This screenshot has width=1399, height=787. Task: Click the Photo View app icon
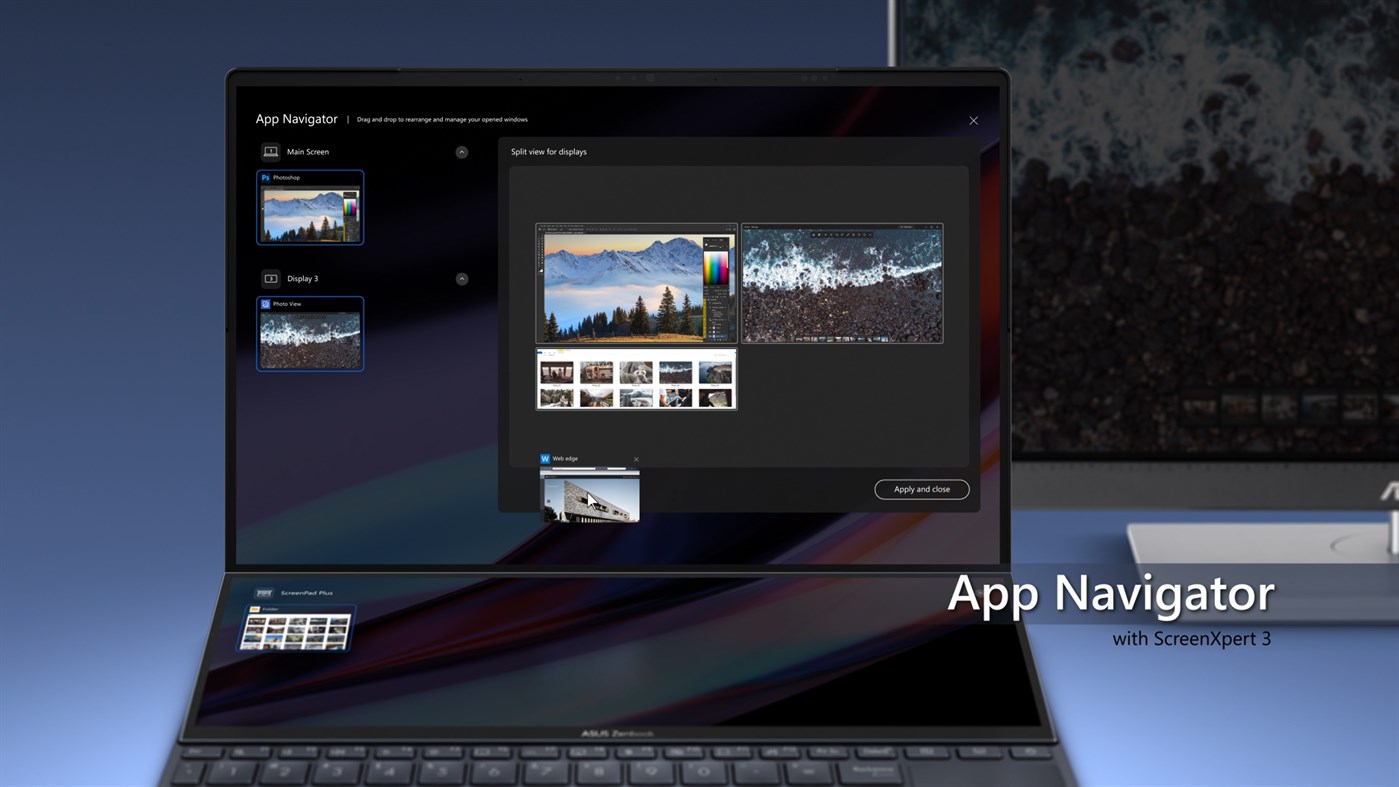264,304
